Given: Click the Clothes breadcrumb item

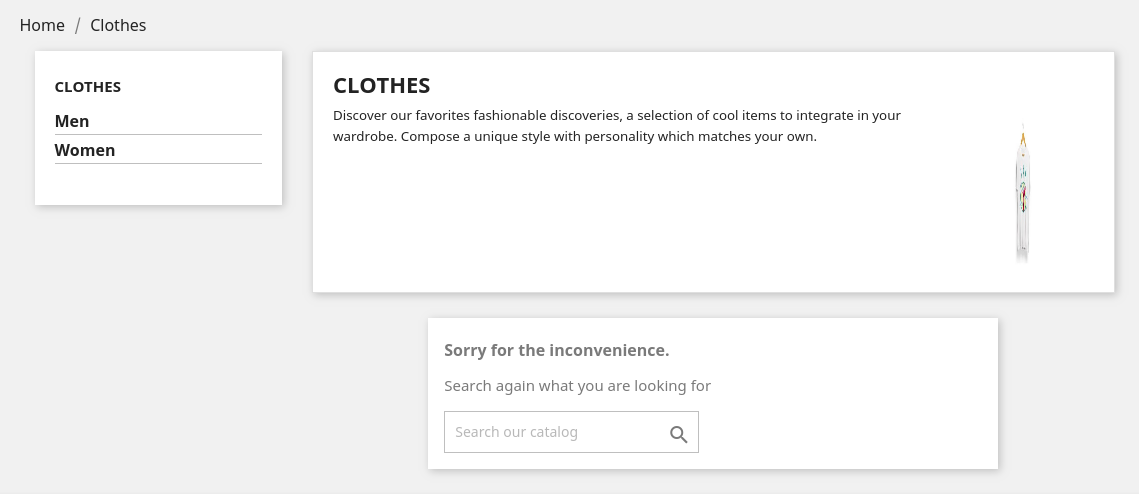Looking at the screenshot, I should (118, 25).
